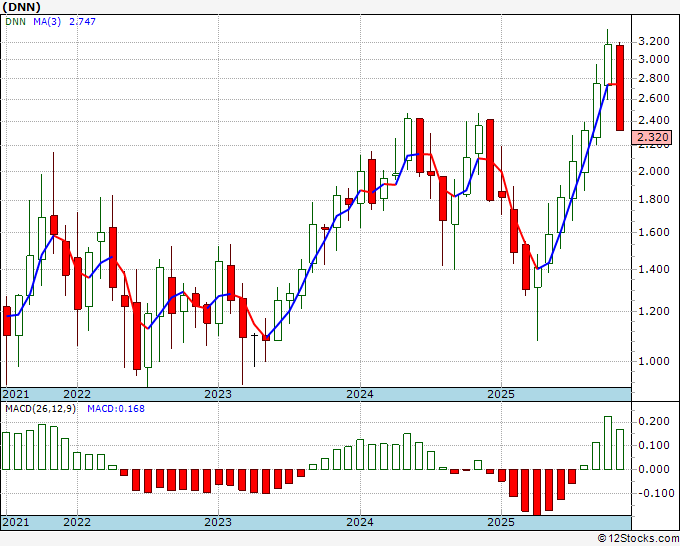The height and width of the screenshot is (546, 680).
Task: Click 2022 on the MACD panel time axis
Action: pos(77,522)
